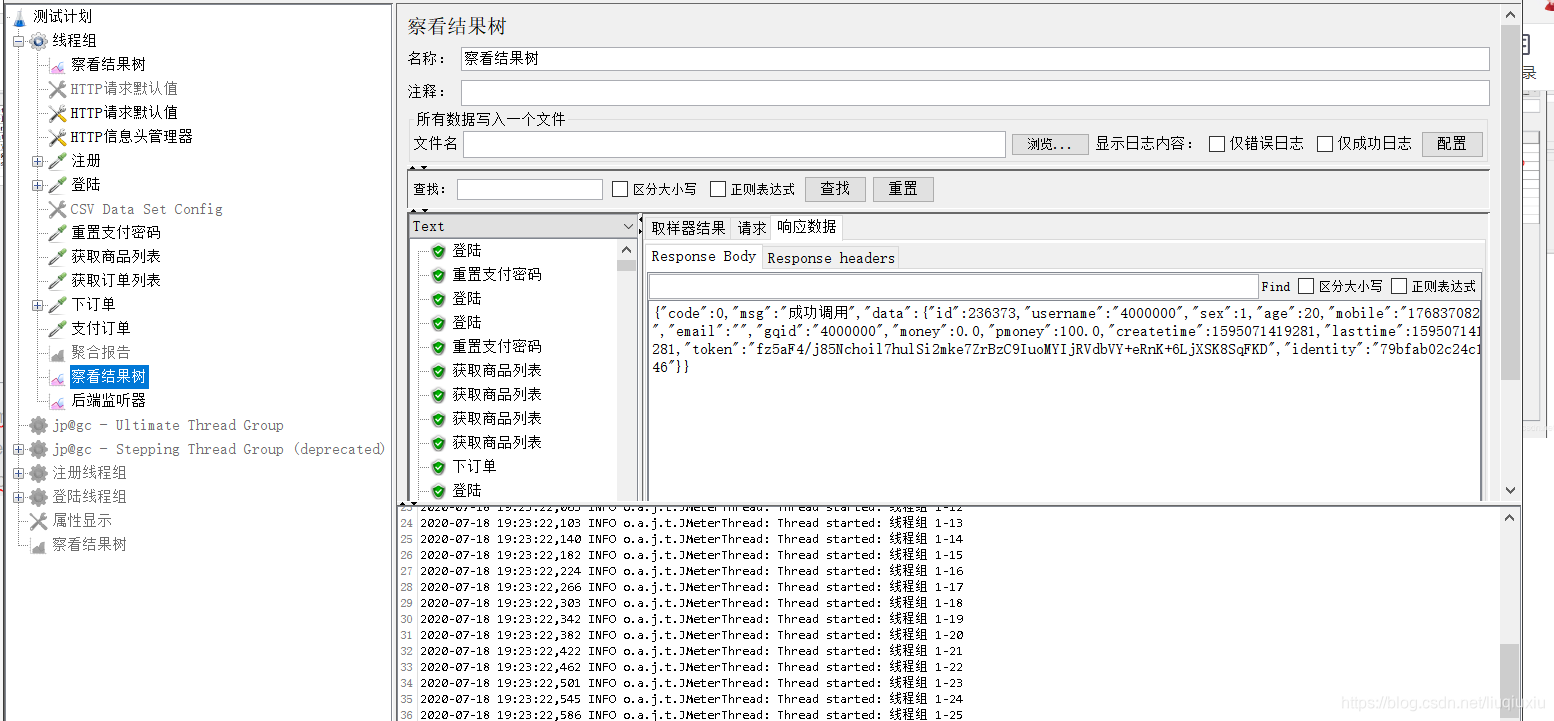Select jp@gc - Ultimate Thread Group icon
This screenshot has height=721, width=1554.
point(38,425)
